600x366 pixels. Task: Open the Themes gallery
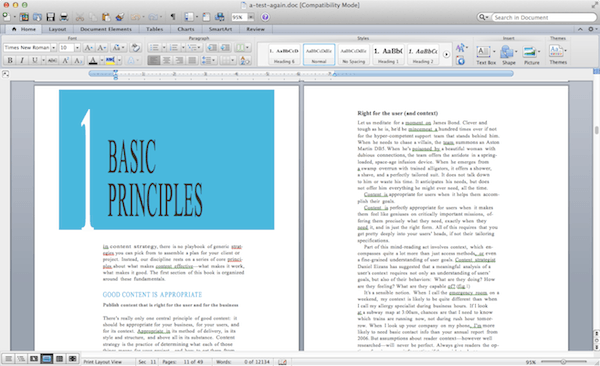point(558,54)
